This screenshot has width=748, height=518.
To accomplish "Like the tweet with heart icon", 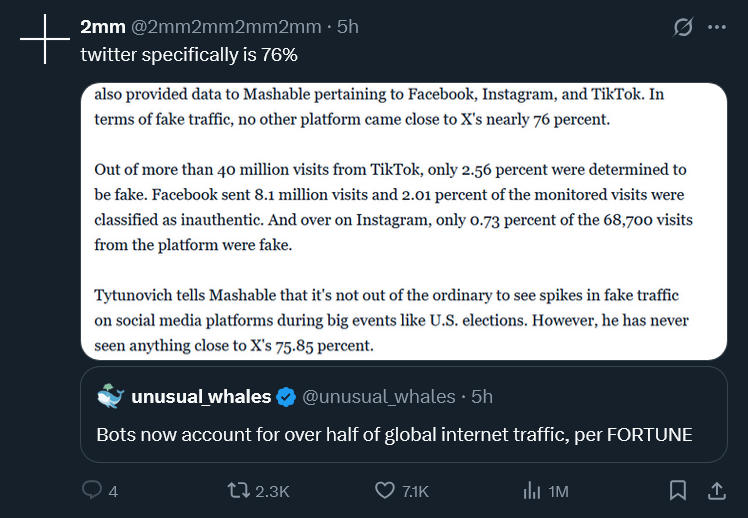I will click(x=384, y=490).
